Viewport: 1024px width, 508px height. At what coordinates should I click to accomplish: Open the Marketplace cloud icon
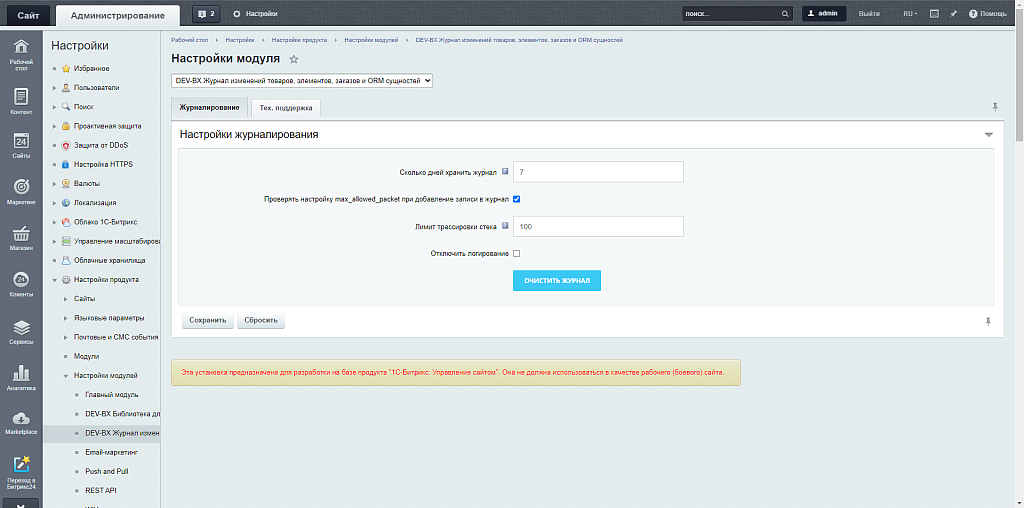tap(21, 422)
